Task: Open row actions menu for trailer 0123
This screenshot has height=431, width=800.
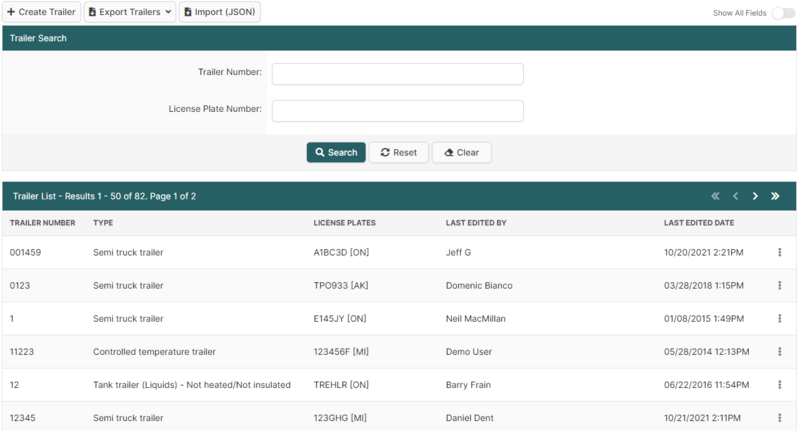Action: tap(779, 285)
